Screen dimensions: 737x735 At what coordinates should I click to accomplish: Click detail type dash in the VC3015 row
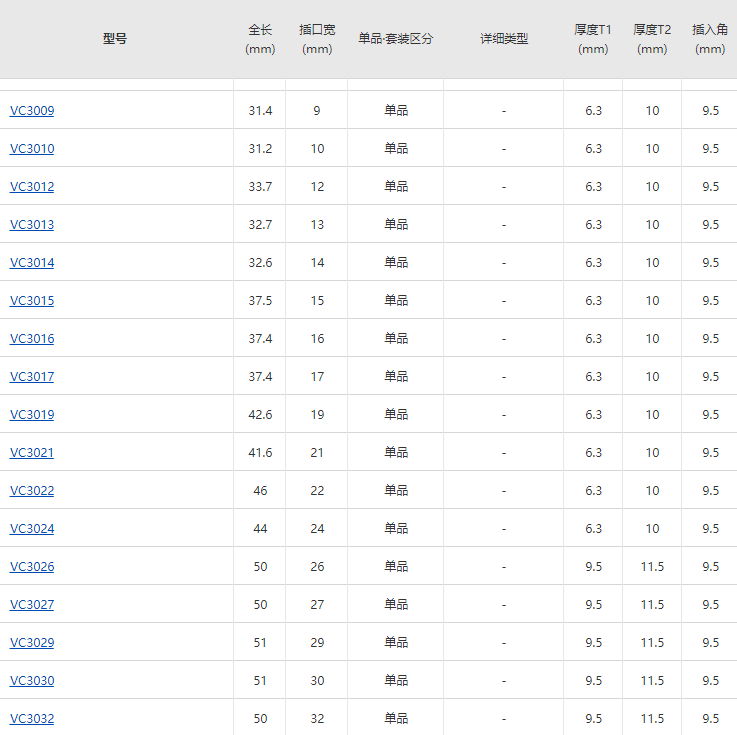coord(504,301)
